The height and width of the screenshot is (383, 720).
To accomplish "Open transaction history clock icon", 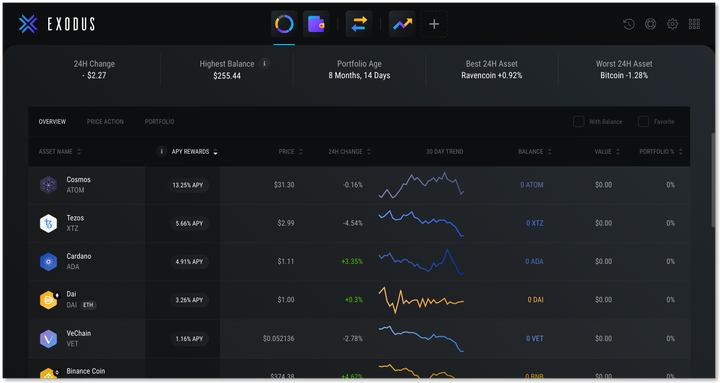I will click(x=629, y=24).
